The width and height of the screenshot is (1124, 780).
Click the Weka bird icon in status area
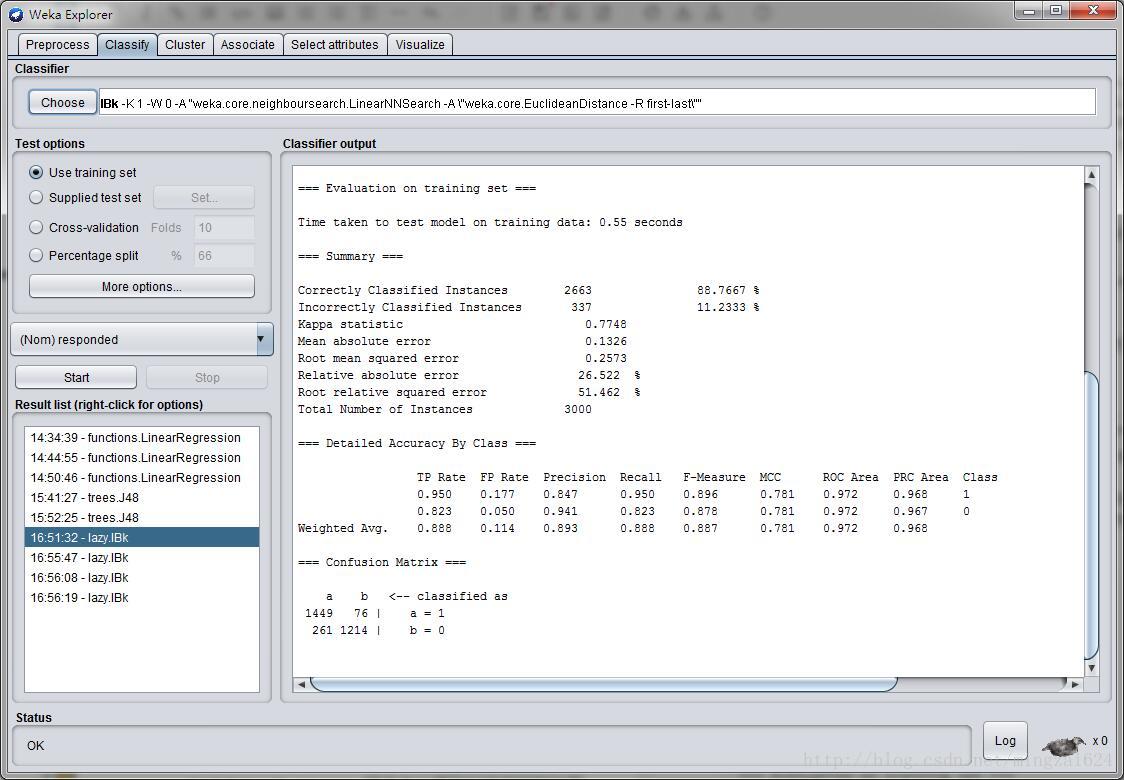point(1064,746)
